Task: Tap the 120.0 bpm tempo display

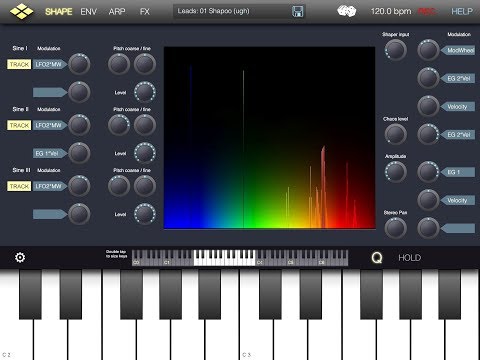Action: click(391, 11)
